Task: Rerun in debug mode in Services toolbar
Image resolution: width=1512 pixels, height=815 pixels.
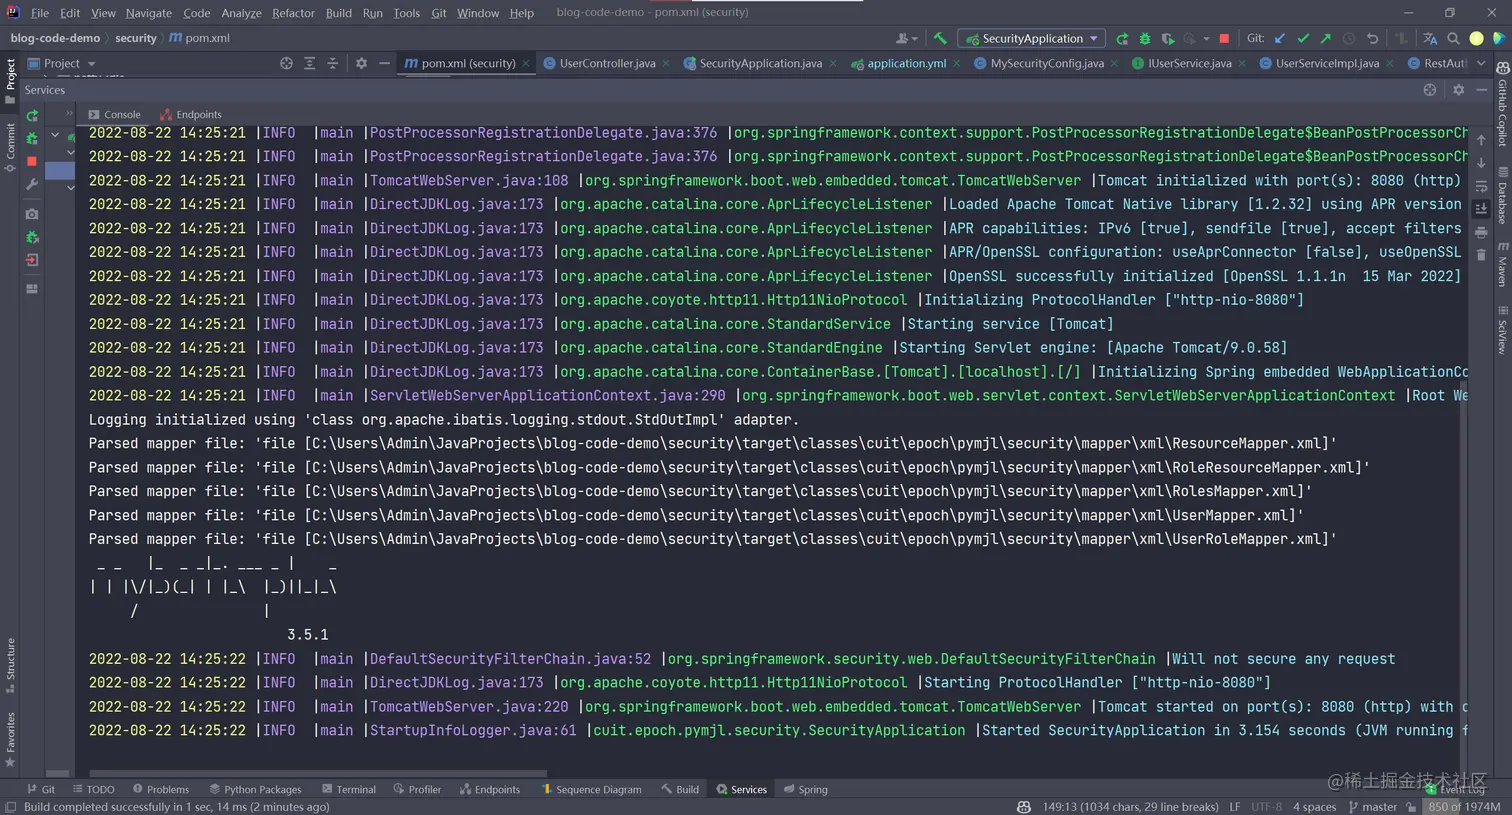Action: (x=32, y=138)
